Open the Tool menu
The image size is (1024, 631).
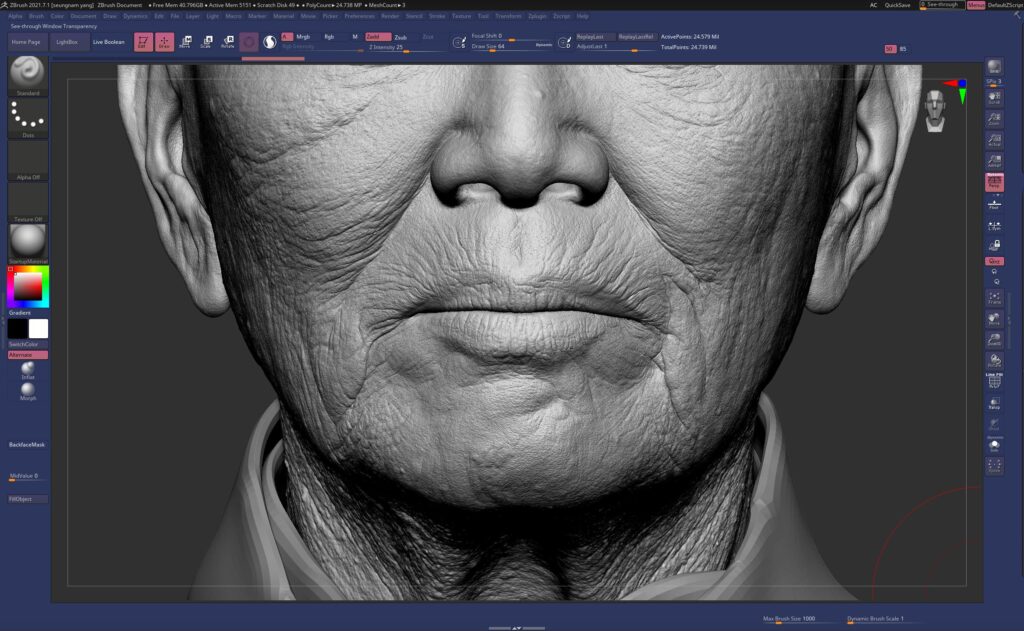click(483, 16)
